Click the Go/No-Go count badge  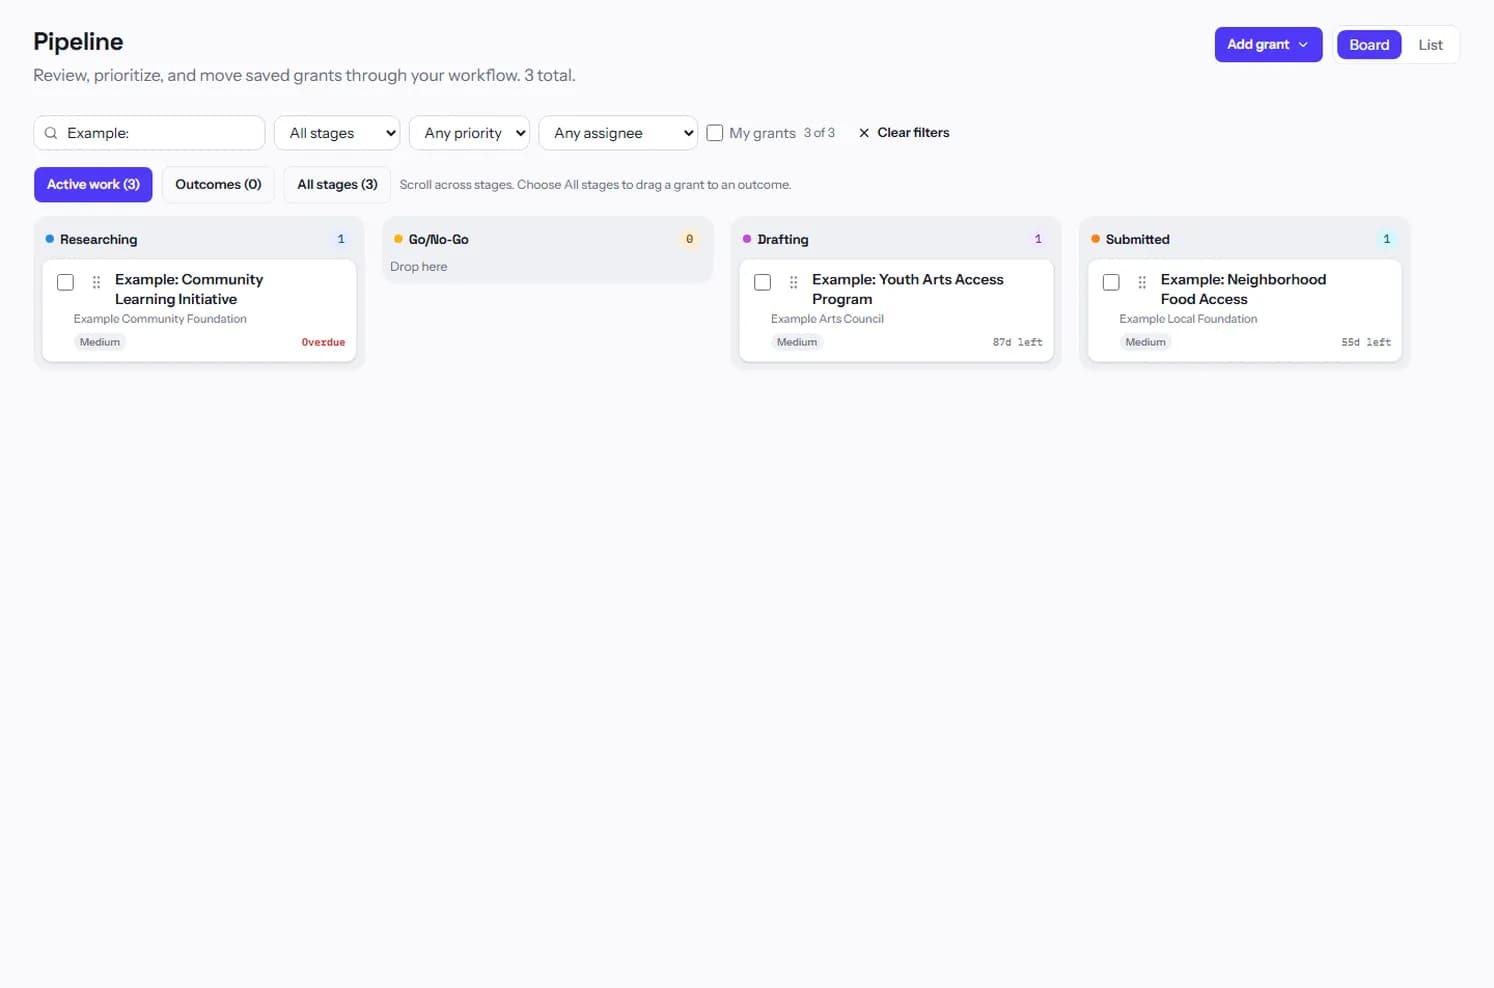click(689, 239)
